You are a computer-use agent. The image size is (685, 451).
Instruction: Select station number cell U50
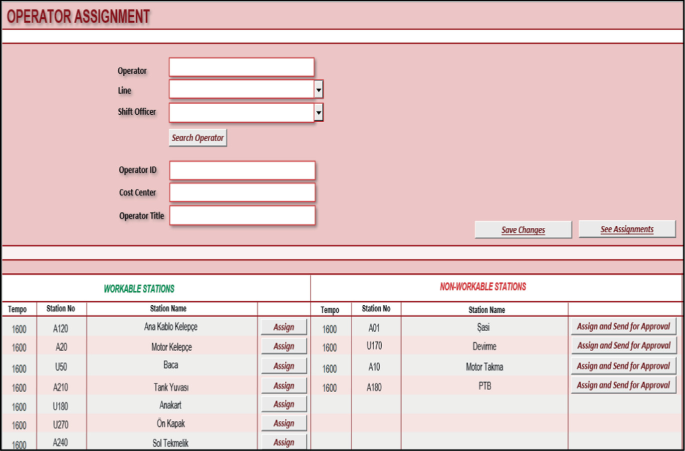point(61,367)
